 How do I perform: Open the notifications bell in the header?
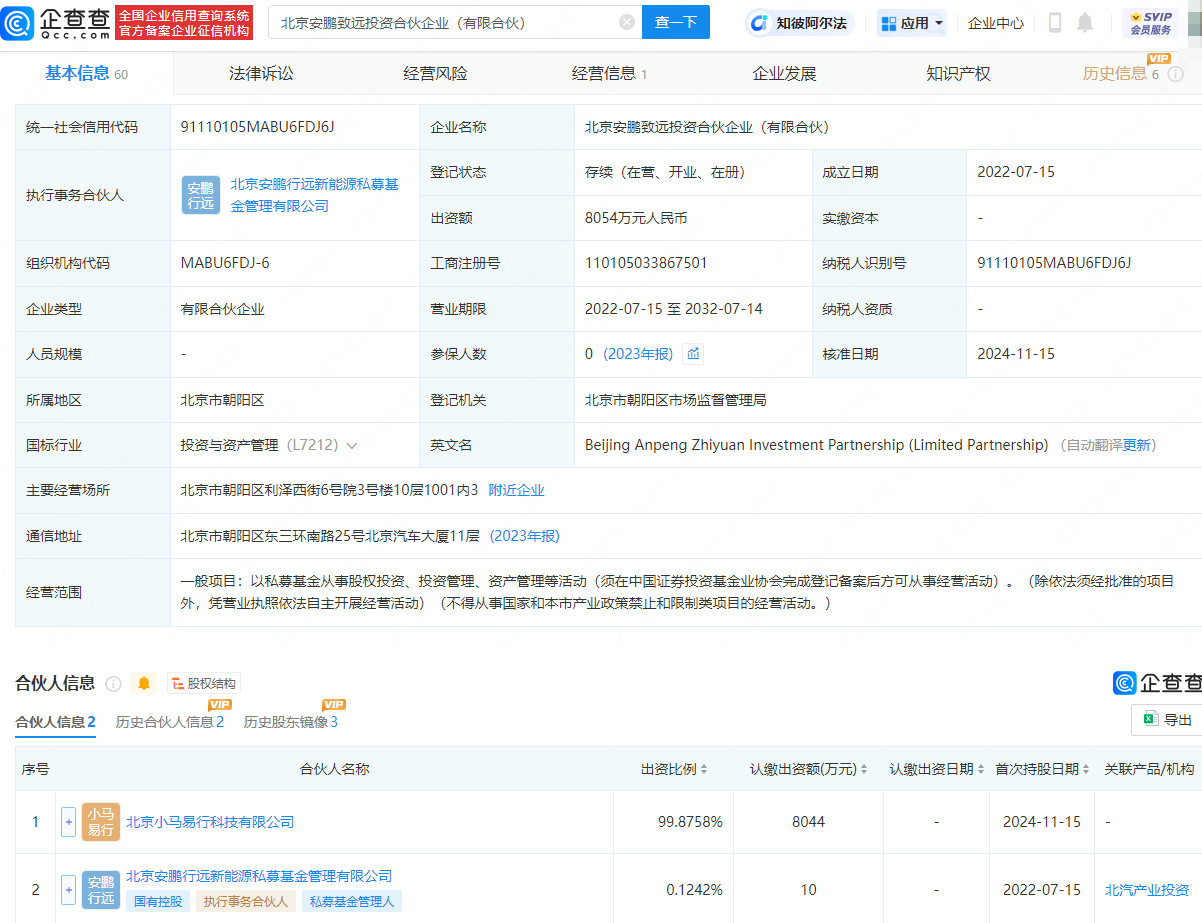pyautogui.click(x=1085, y=23)
